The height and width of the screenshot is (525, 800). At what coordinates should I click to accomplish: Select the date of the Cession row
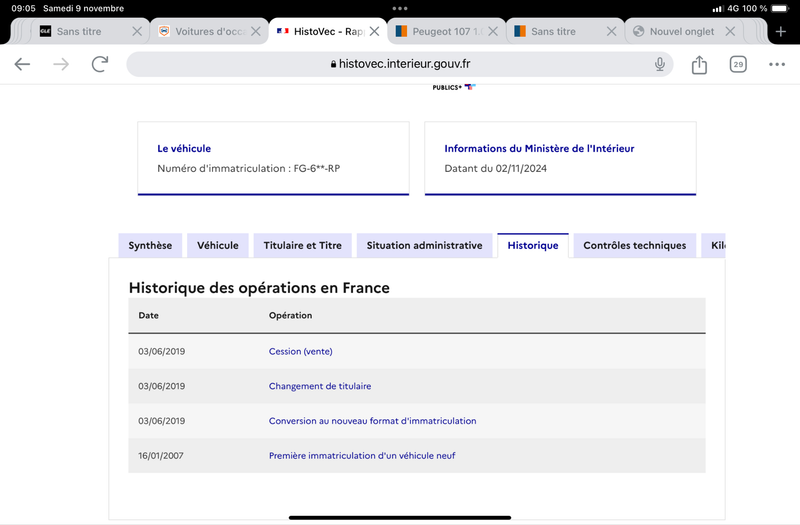pos(161,352)
